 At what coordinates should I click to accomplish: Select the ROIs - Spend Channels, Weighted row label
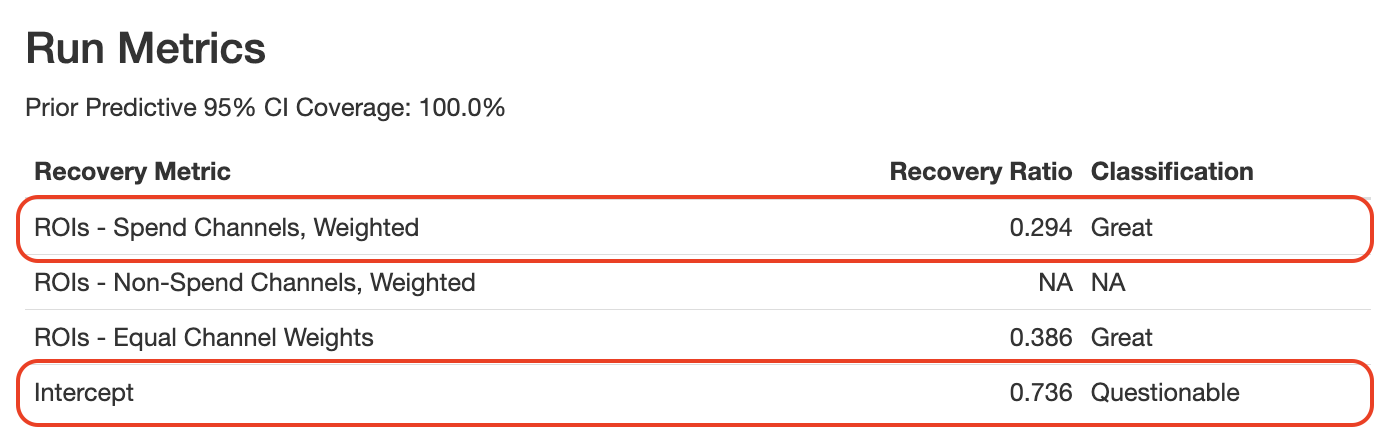226,228
